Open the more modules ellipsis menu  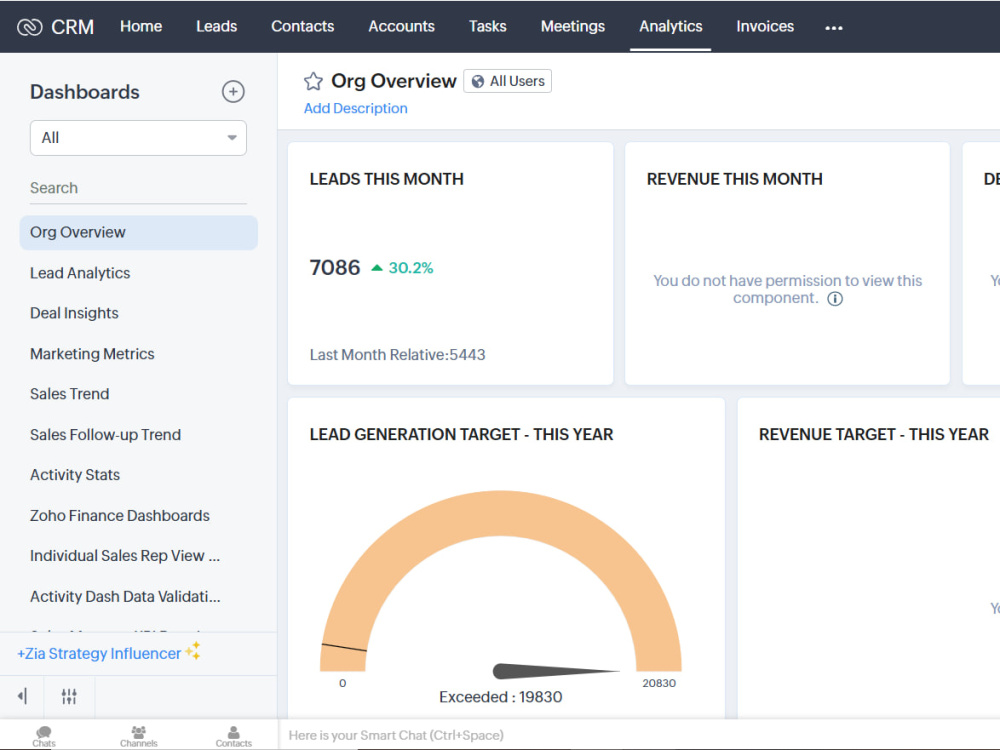(x=834, y=27)
